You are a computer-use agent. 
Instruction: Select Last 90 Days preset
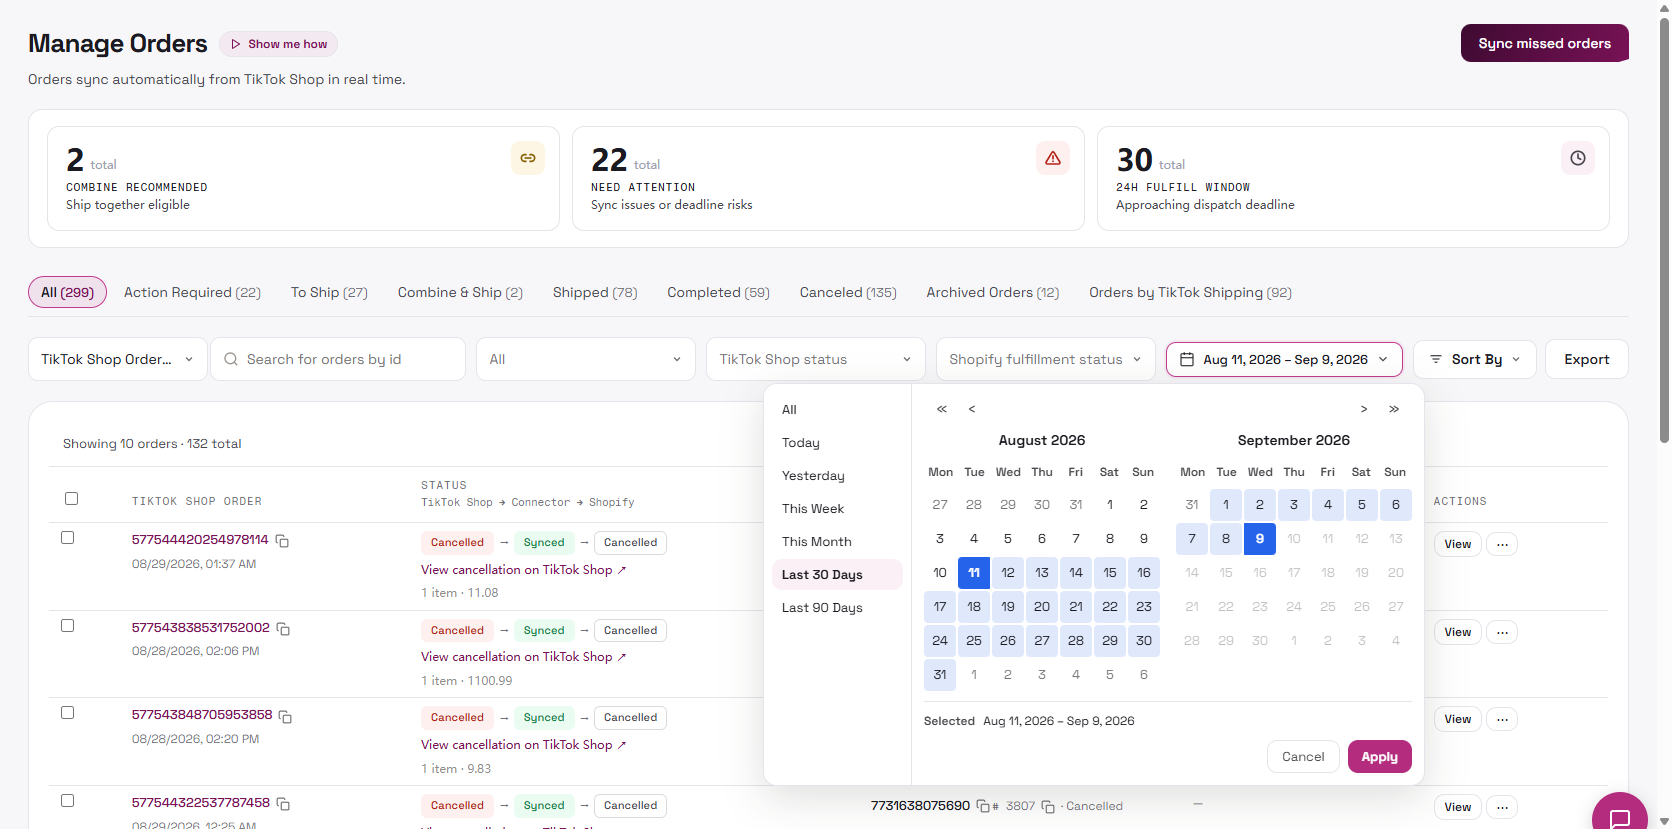[837, 607]
